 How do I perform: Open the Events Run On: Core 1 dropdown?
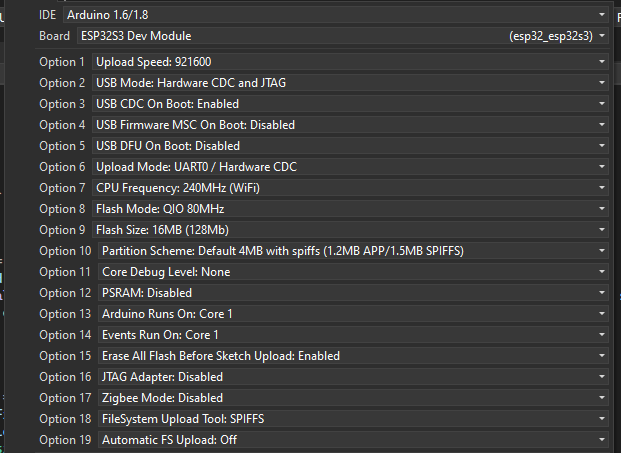click(x=353, y=335)
